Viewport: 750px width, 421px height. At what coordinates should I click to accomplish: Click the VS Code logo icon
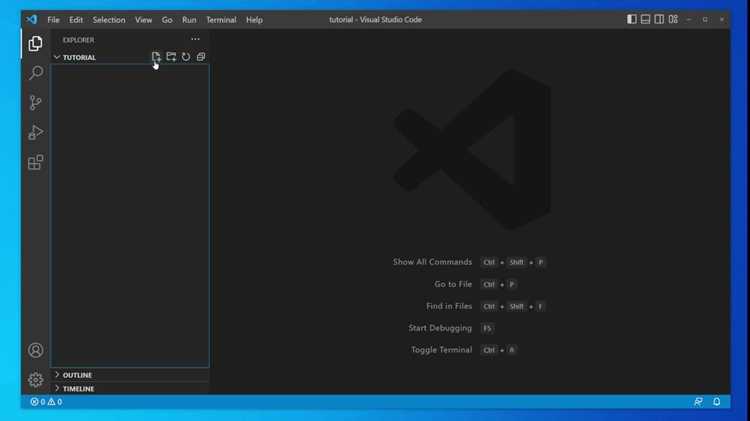coord(32,20)
